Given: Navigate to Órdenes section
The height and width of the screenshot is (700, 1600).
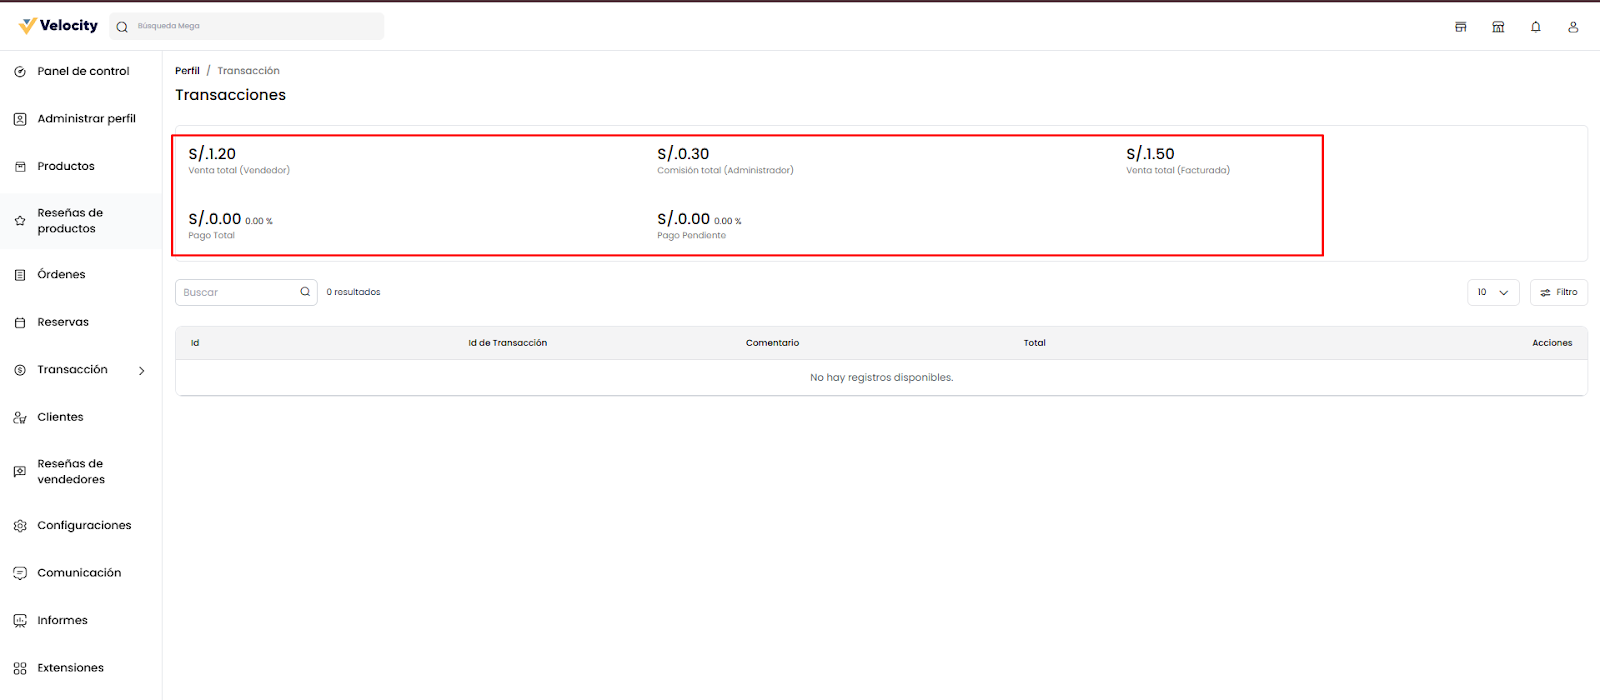Looking at the screenshot, I should [61, 274].
